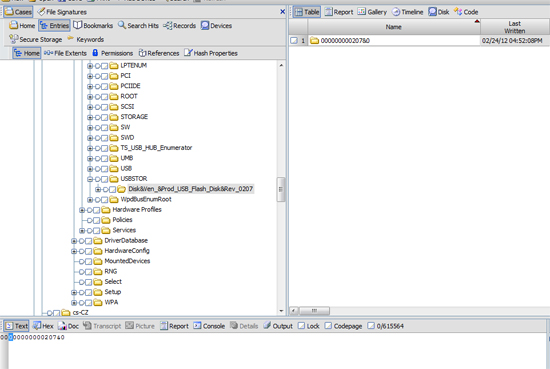Expand the LPTENUM folder node
The height and width of the screenshot is (369, 550).
[90, 66]
